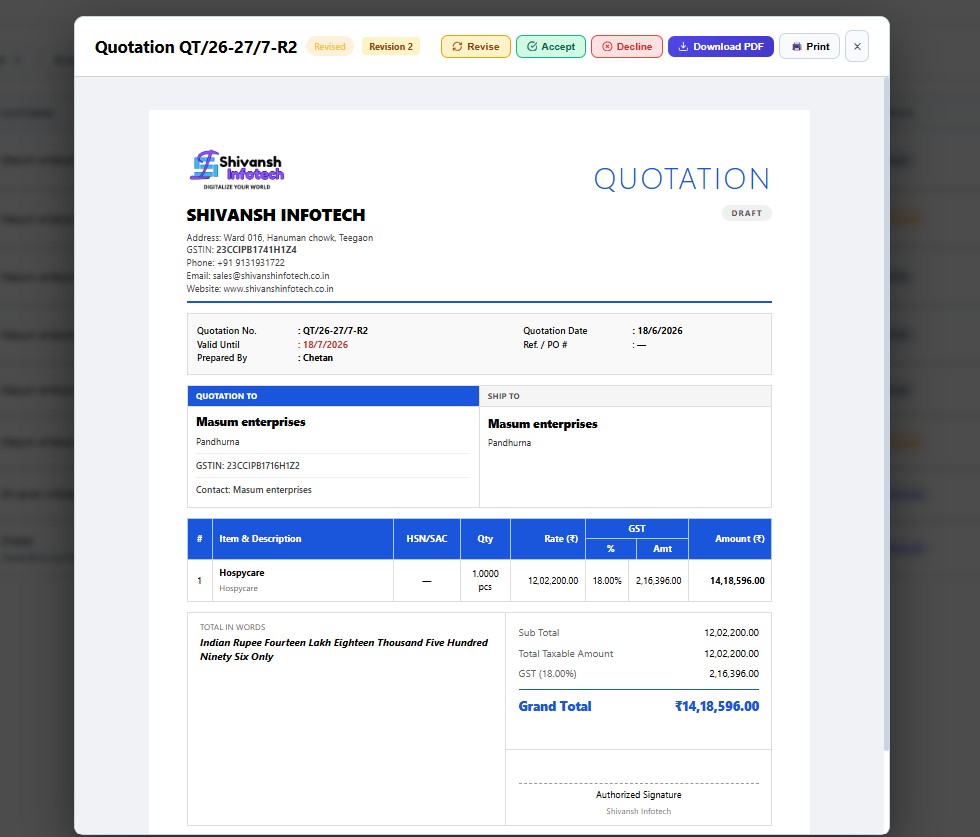The image size is (980, 837).
Task: Click the Total Taxable Amount label
Action: click(566, 653)
